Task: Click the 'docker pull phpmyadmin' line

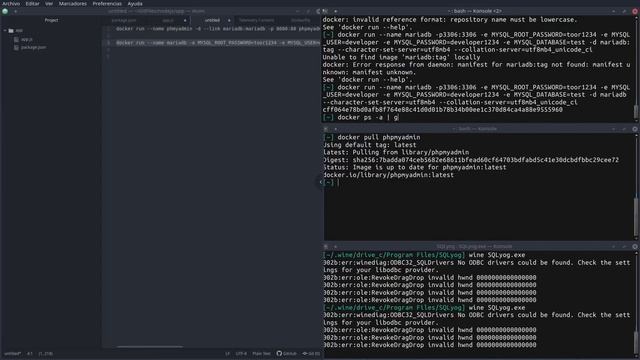Action: (x=372, y=138)
